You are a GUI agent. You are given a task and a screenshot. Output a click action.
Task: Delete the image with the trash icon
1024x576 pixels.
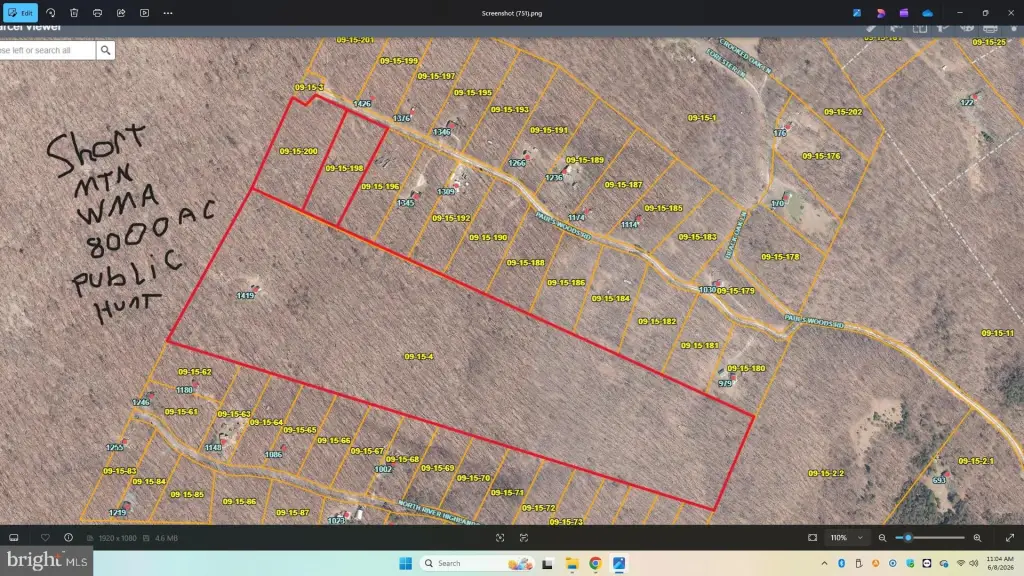point(74,12)
